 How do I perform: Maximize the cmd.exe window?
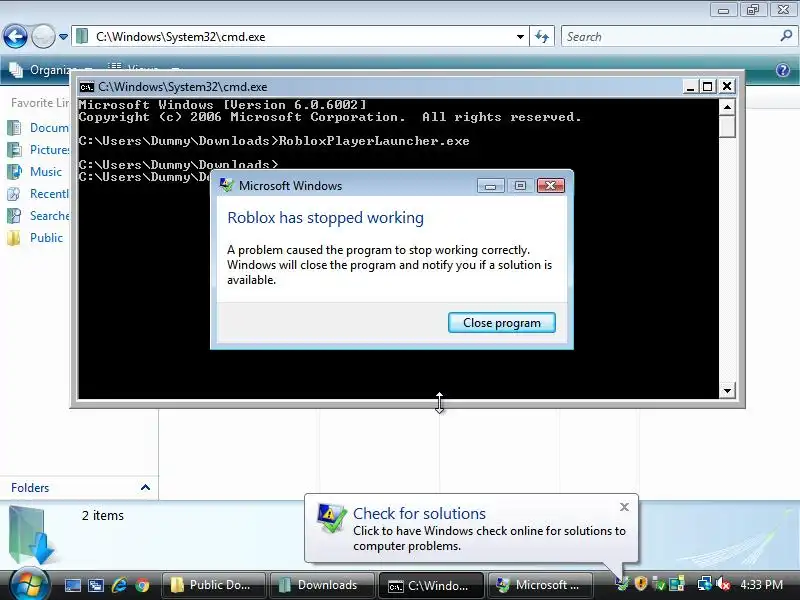pos(708,87)
